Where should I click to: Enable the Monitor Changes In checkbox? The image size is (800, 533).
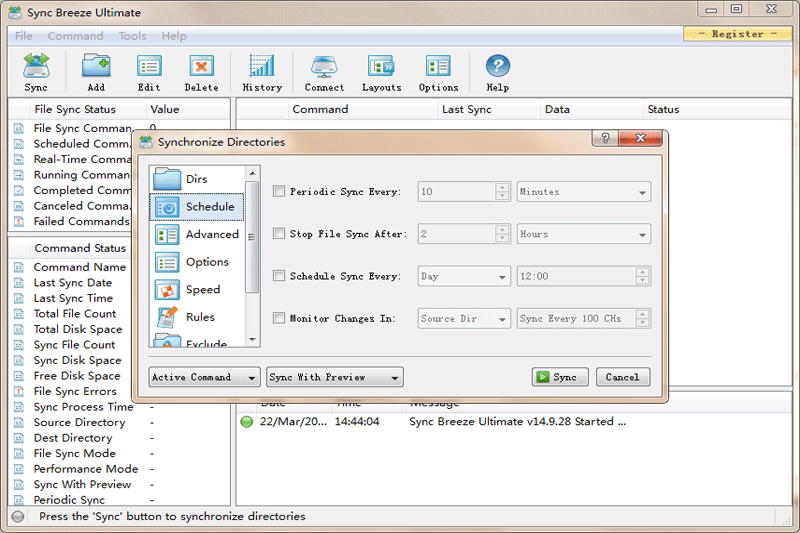(x=279, y=318)
